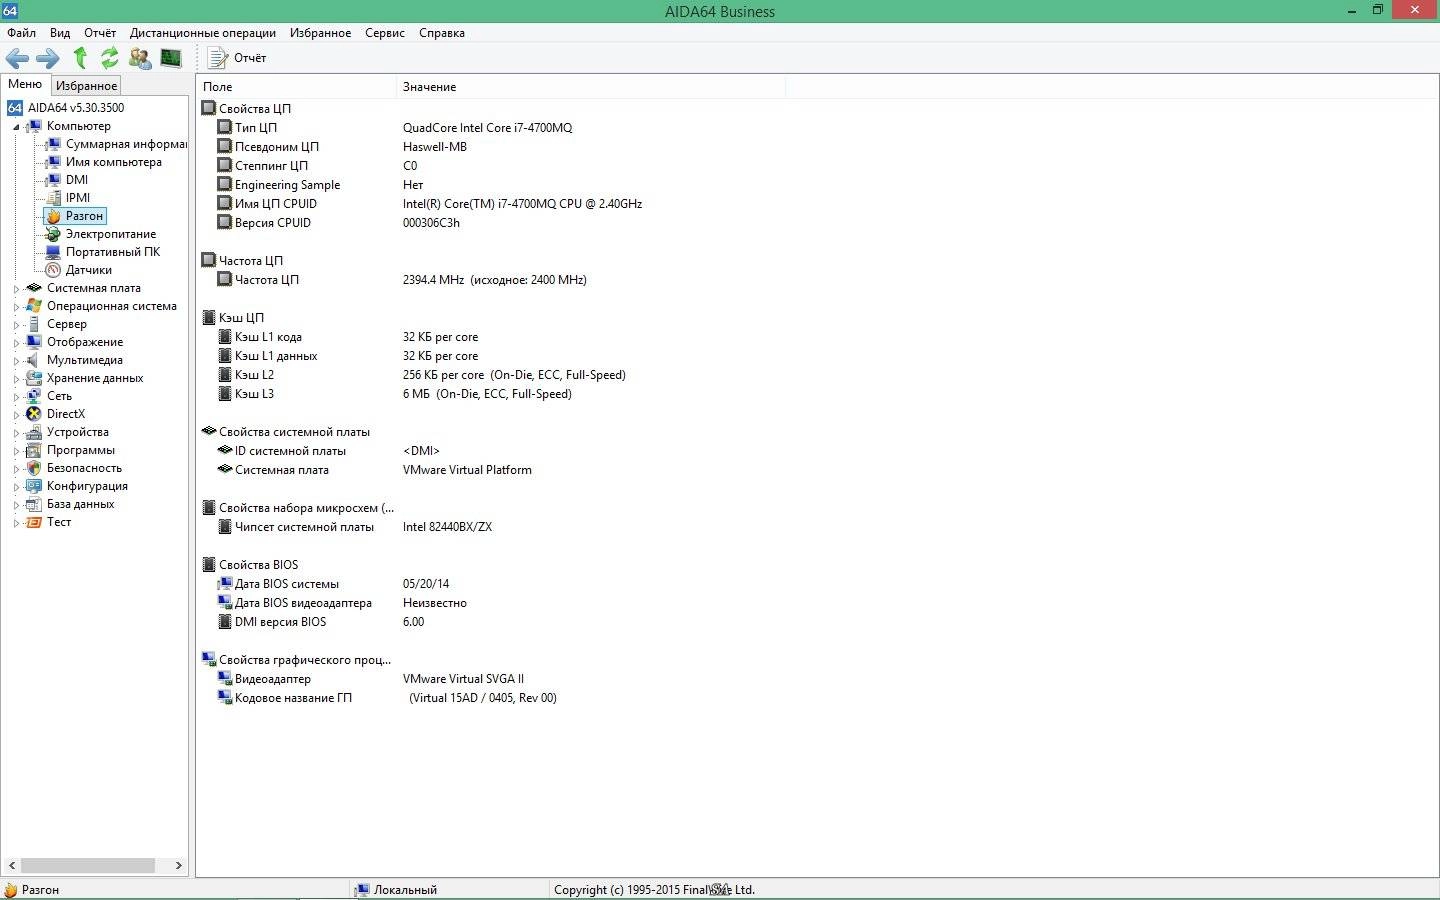1440x900 pixels.
Task: Click the green Up level arrow icon
Action: click(x=80, y=58)
